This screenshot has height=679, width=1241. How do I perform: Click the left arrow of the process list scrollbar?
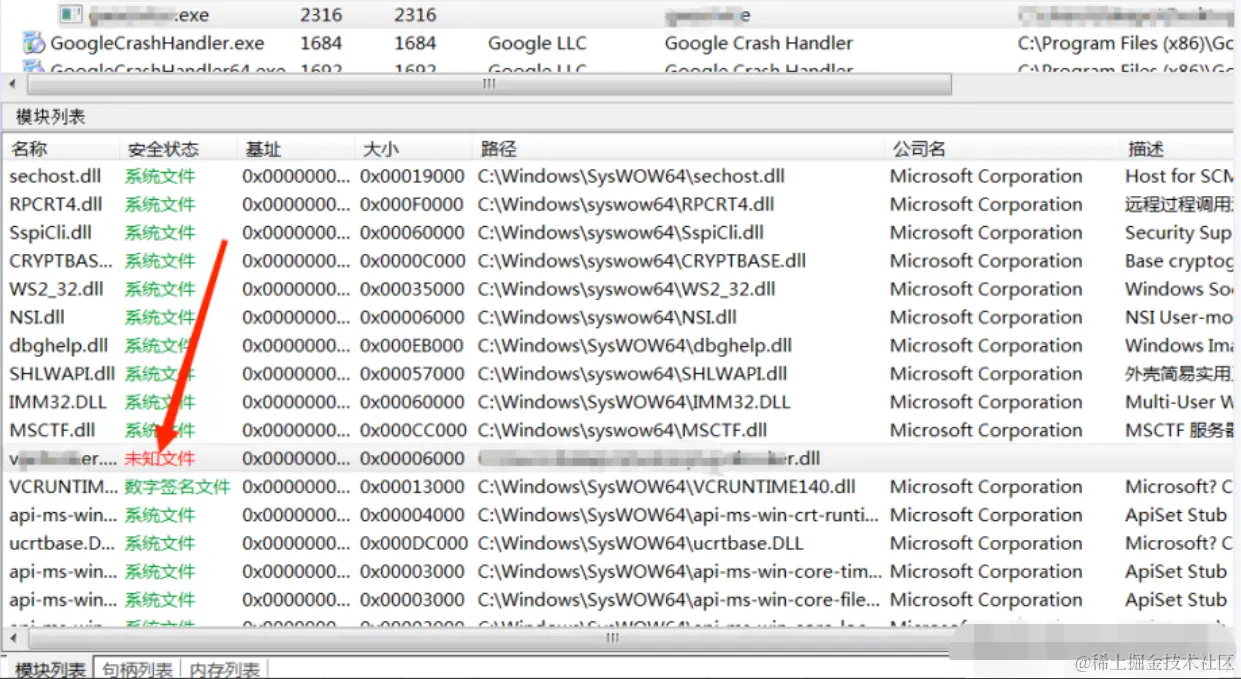tap(11, 85)
